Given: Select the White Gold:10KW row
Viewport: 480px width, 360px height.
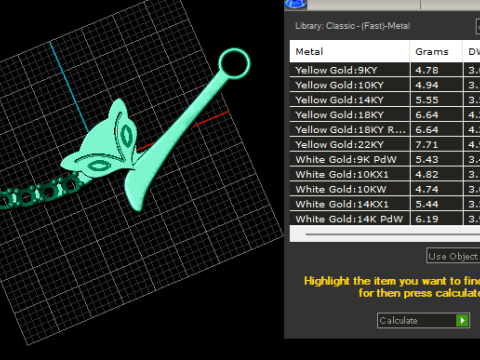Looking at the screenshot, I should tap(385, 189).
